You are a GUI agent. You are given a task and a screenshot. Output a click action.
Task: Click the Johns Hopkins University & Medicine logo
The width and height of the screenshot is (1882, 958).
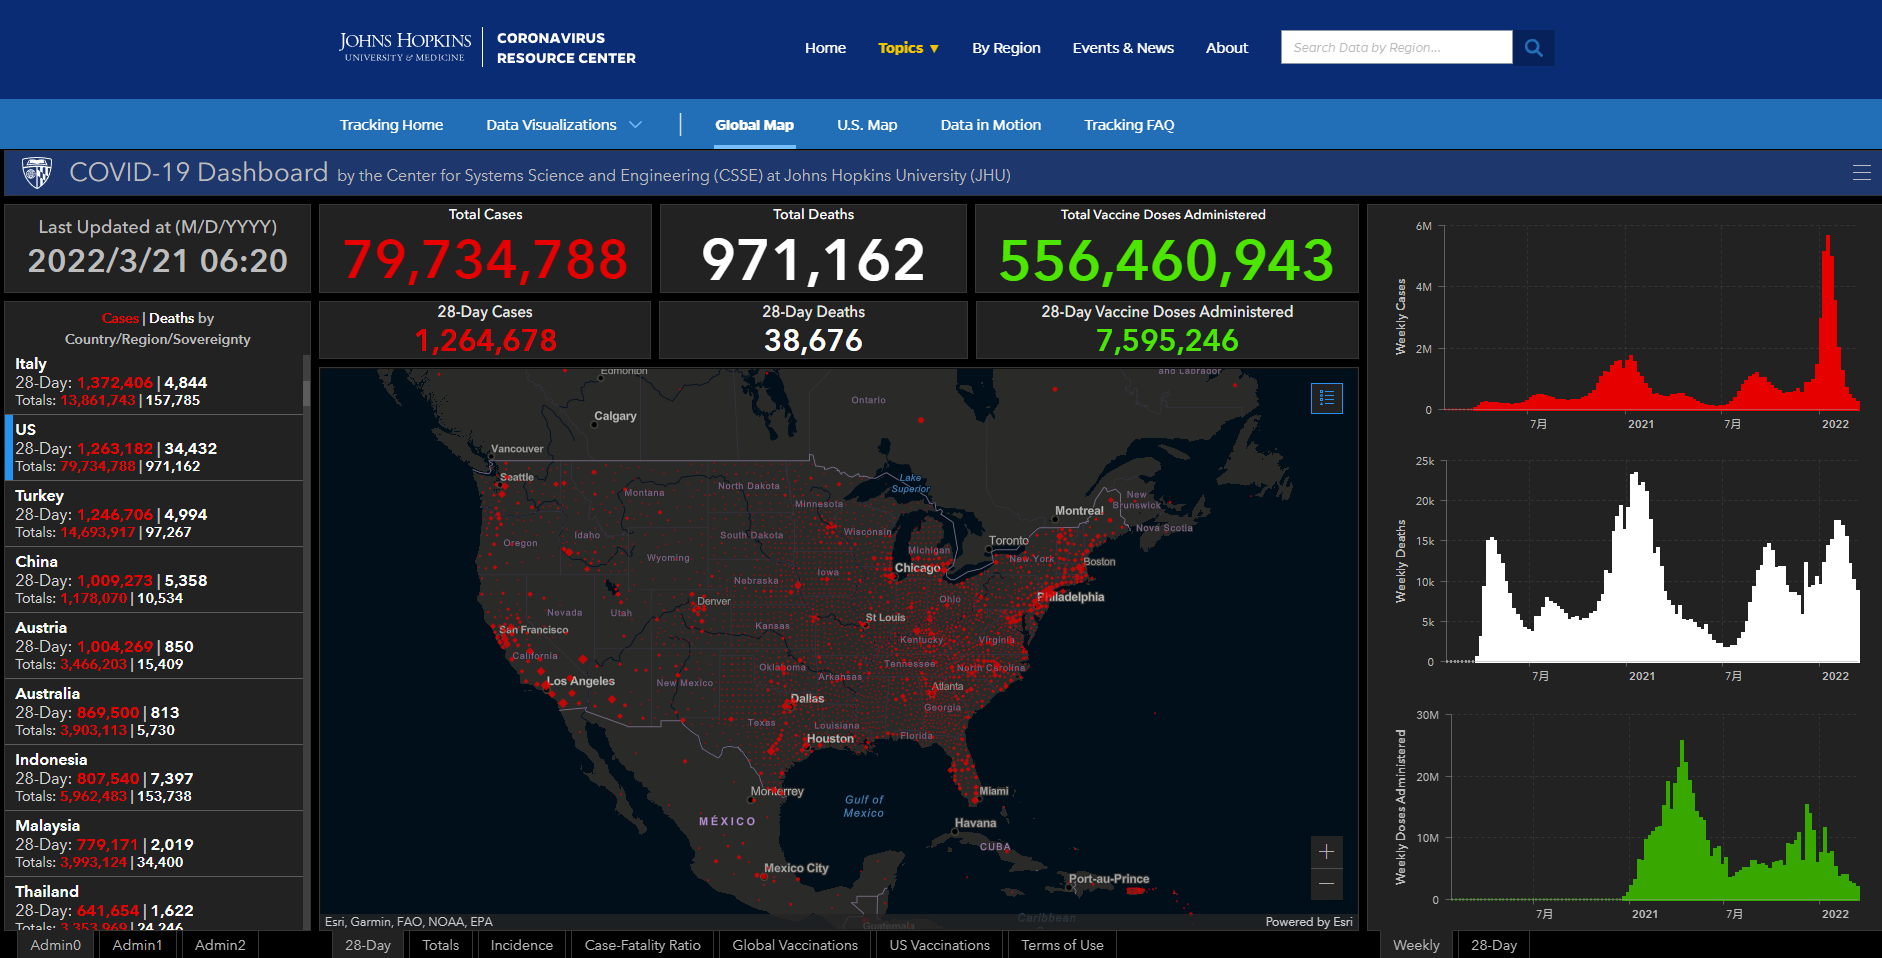click(405, 47)
